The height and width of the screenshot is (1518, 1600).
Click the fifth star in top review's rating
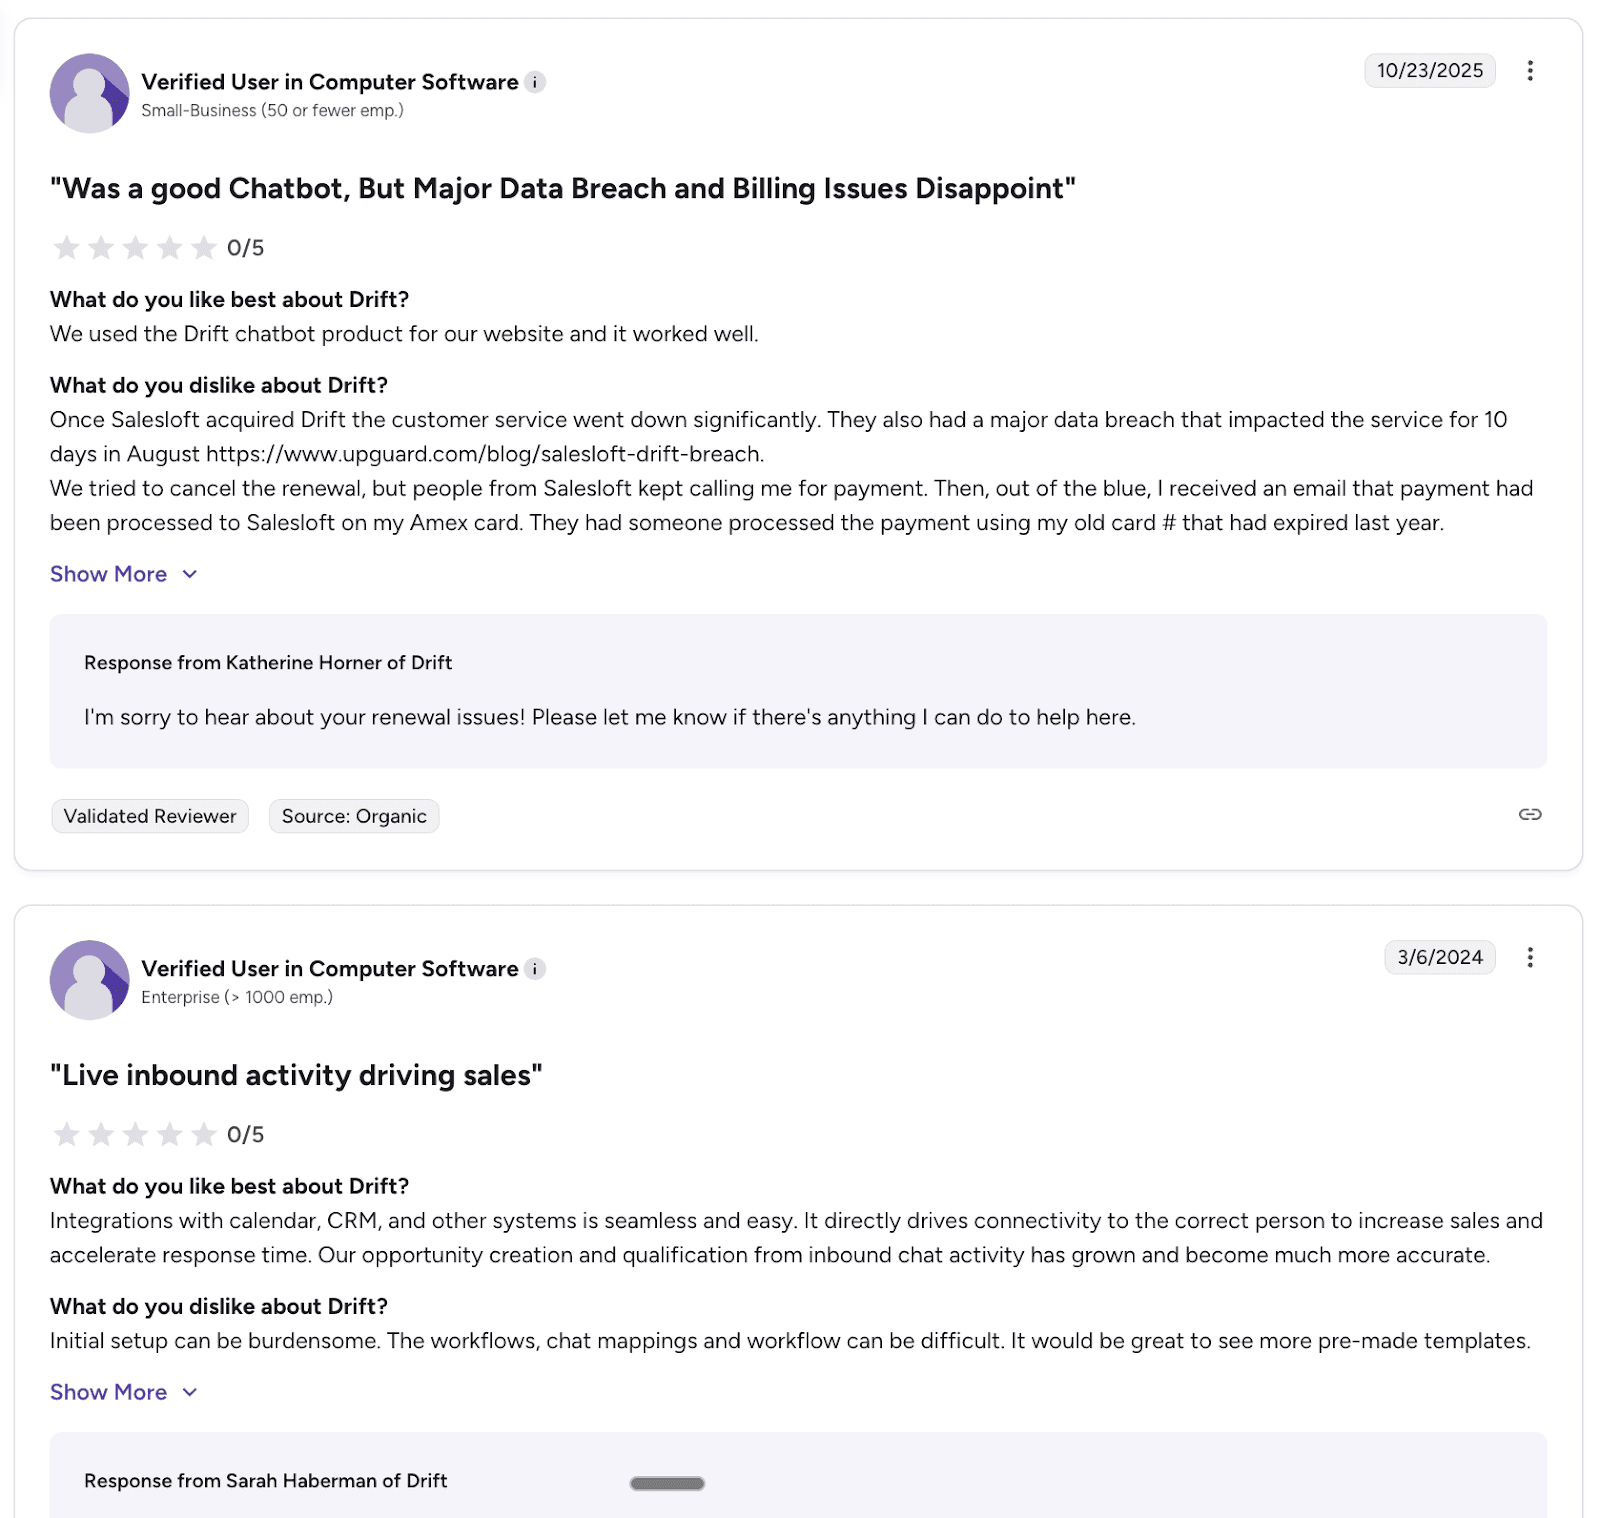203,247
